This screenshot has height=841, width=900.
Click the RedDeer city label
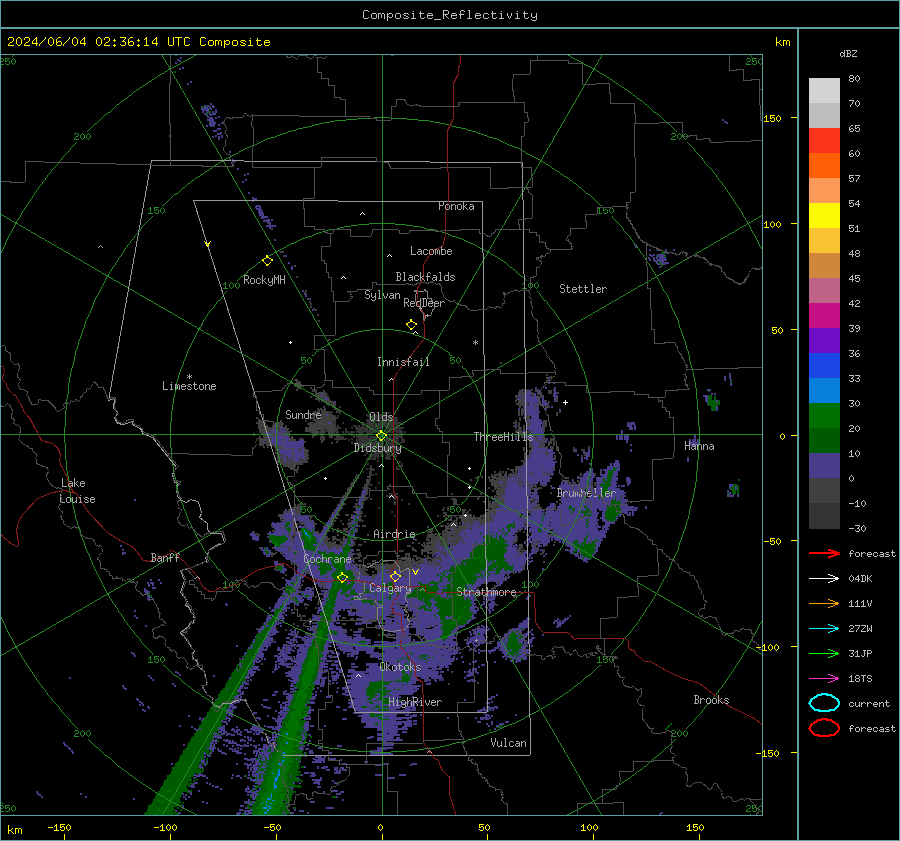click(x=424, y=303)
